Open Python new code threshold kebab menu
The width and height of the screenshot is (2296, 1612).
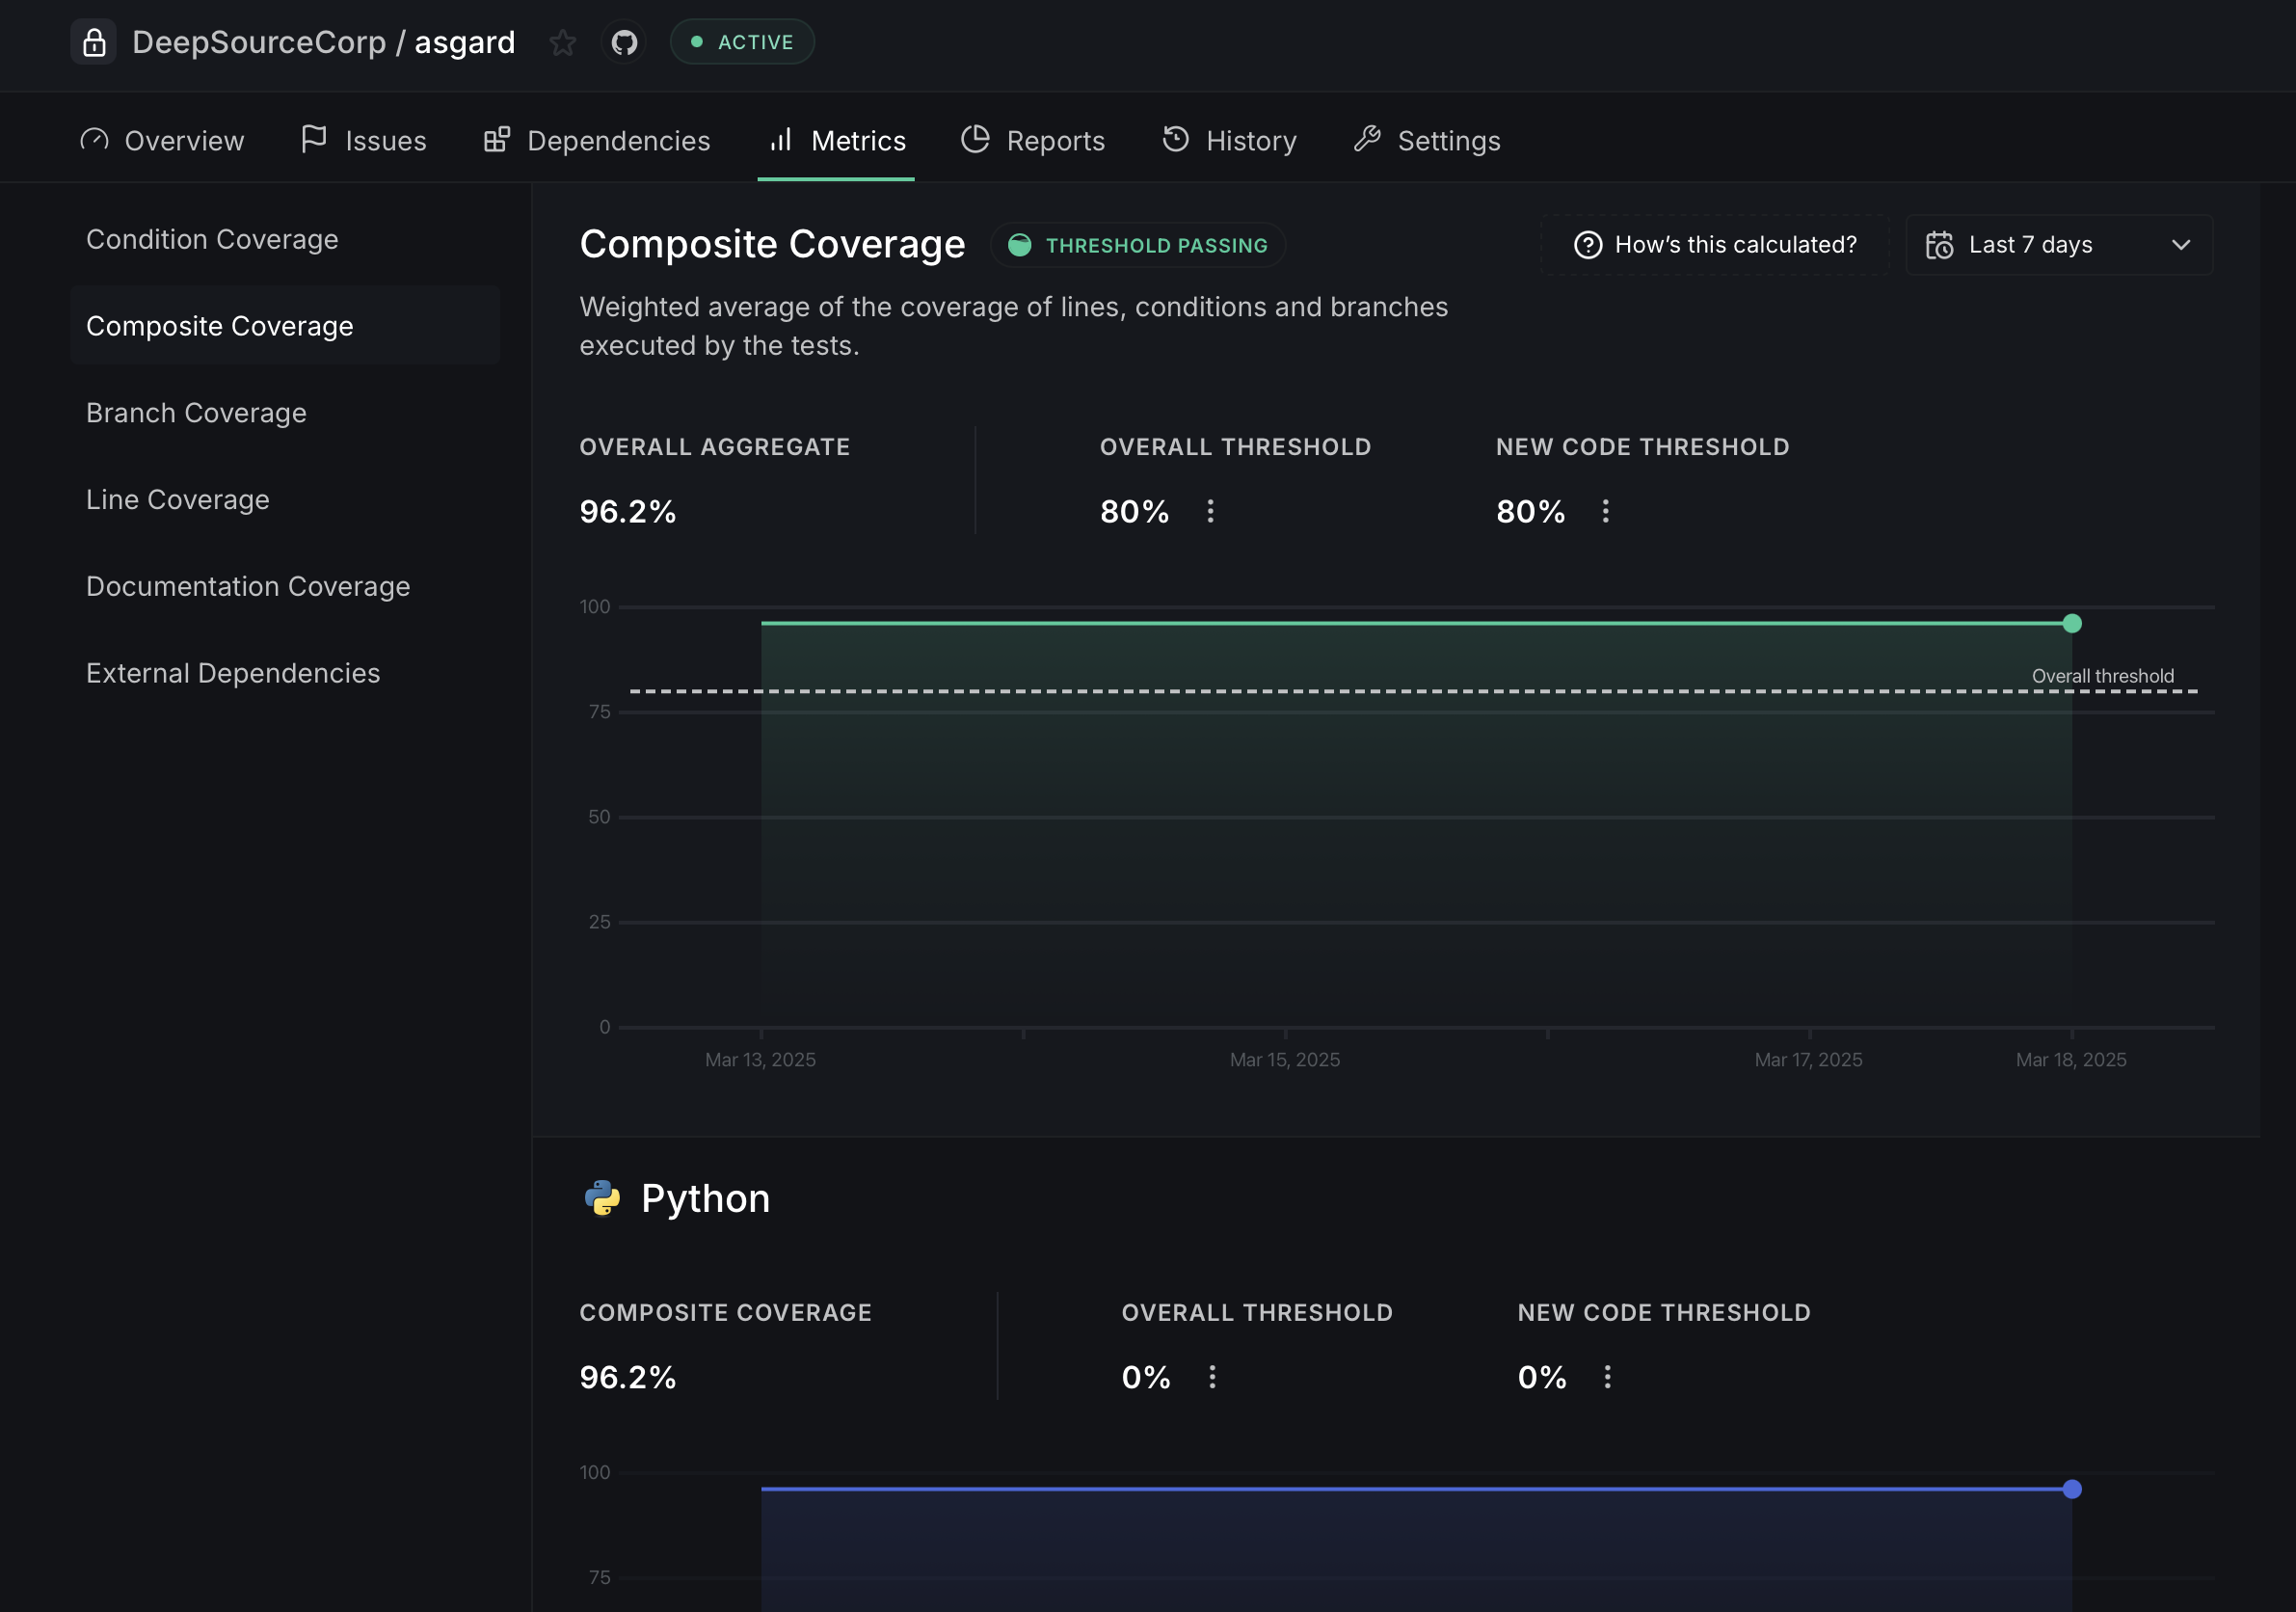click(x=1607, y=1377)
